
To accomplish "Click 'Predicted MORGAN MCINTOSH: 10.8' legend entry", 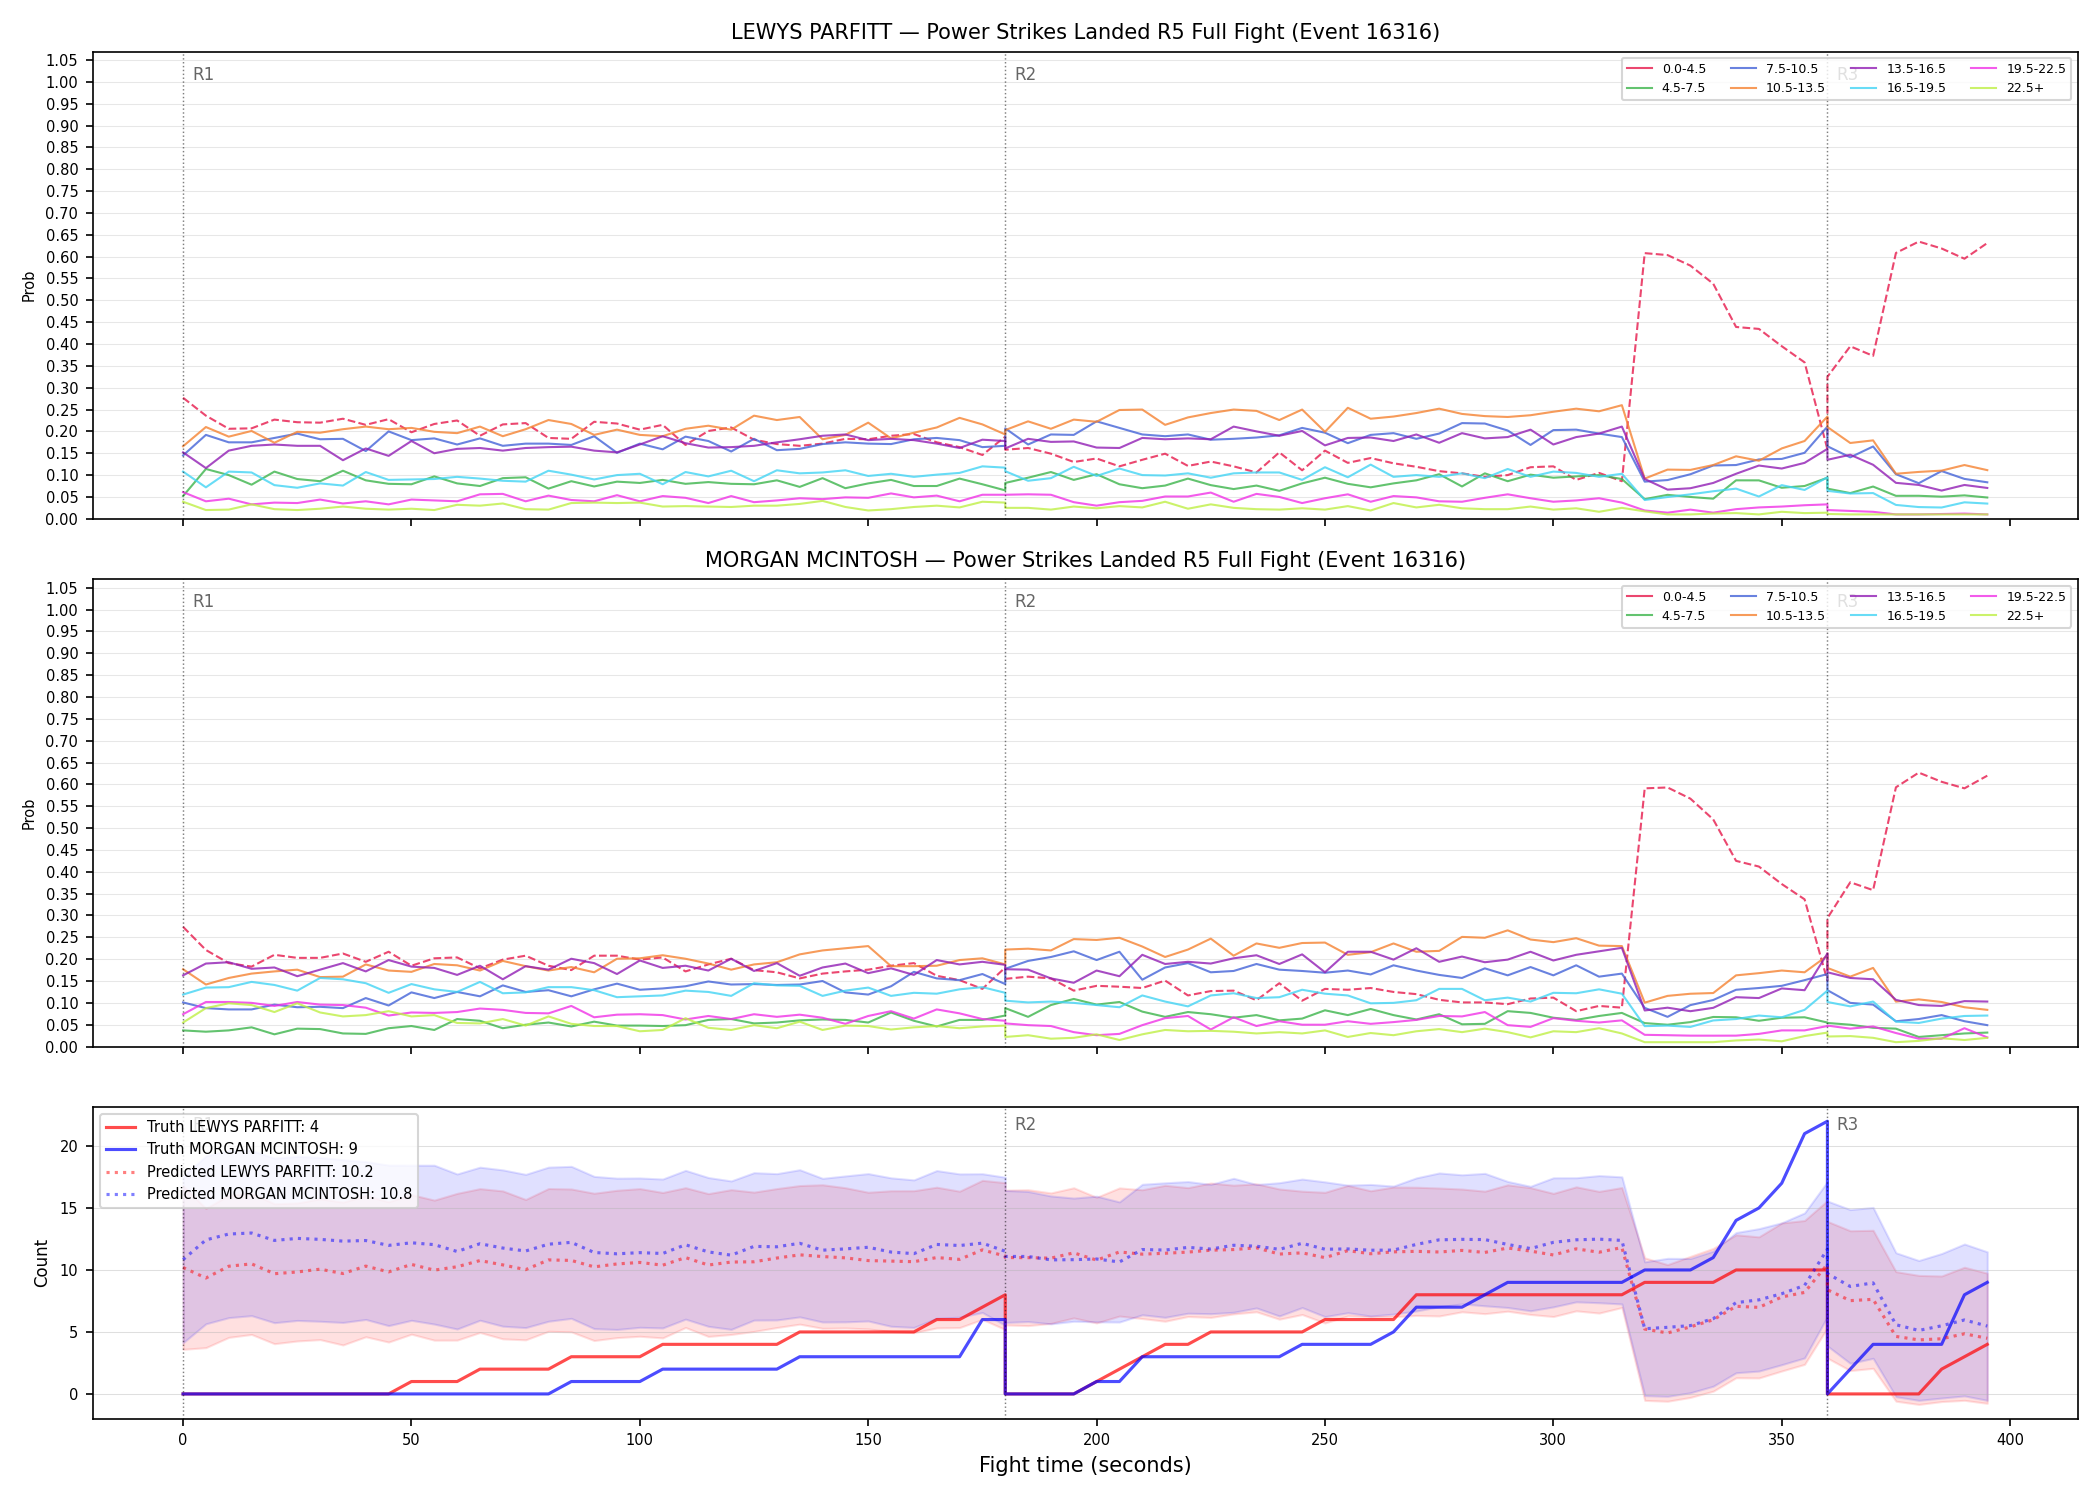I will [259, 1194].
